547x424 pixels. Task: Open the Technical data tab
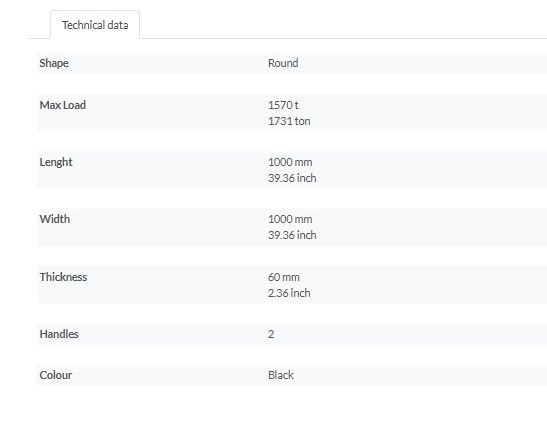[95, 25]
